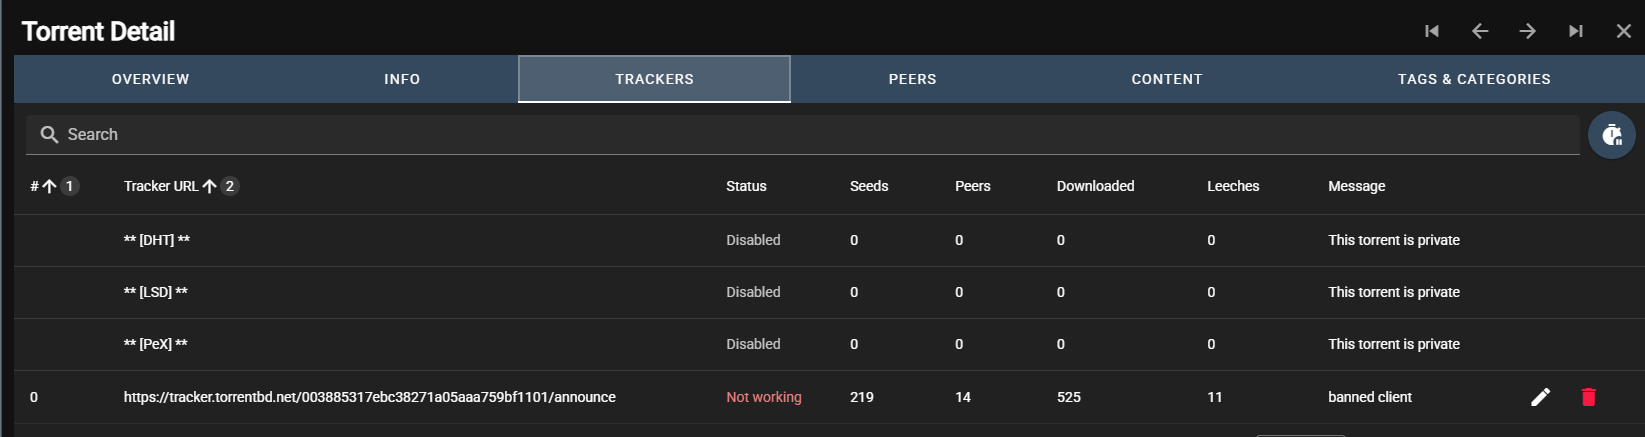The width and height of the screenshot is (1645, 437).
Task: Open the Info tab
Action: click(x=402, y=79)
